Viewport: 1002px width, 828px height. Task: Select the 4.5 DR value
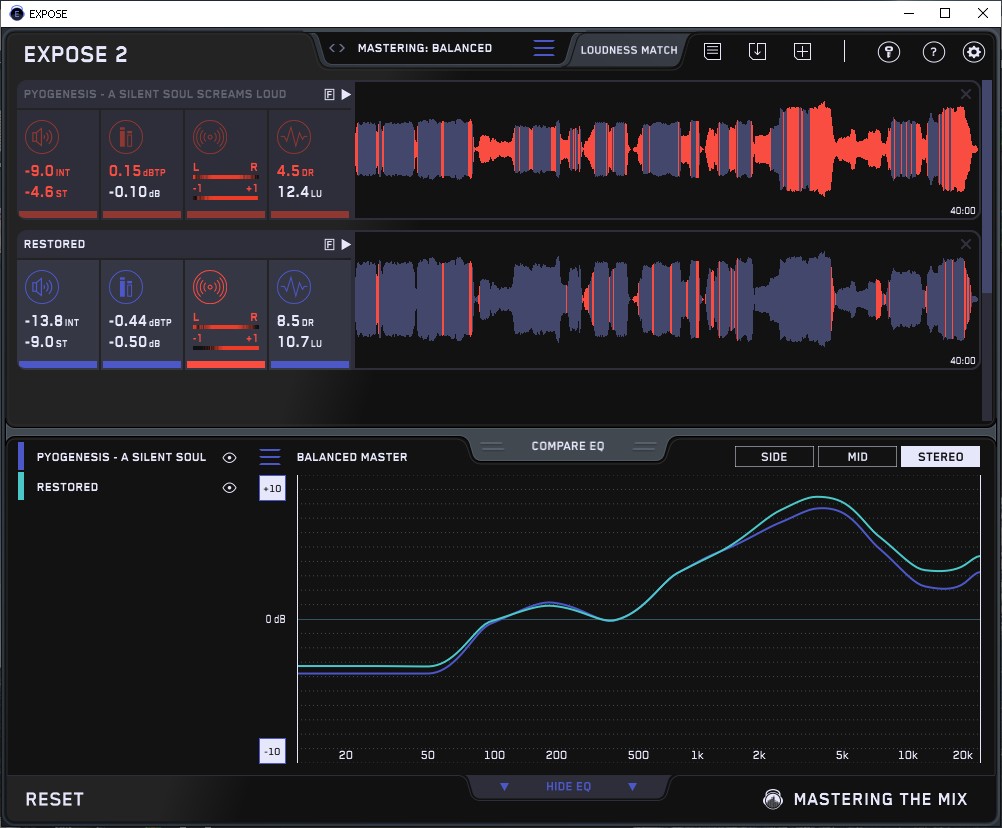click(x=295, y=171)
